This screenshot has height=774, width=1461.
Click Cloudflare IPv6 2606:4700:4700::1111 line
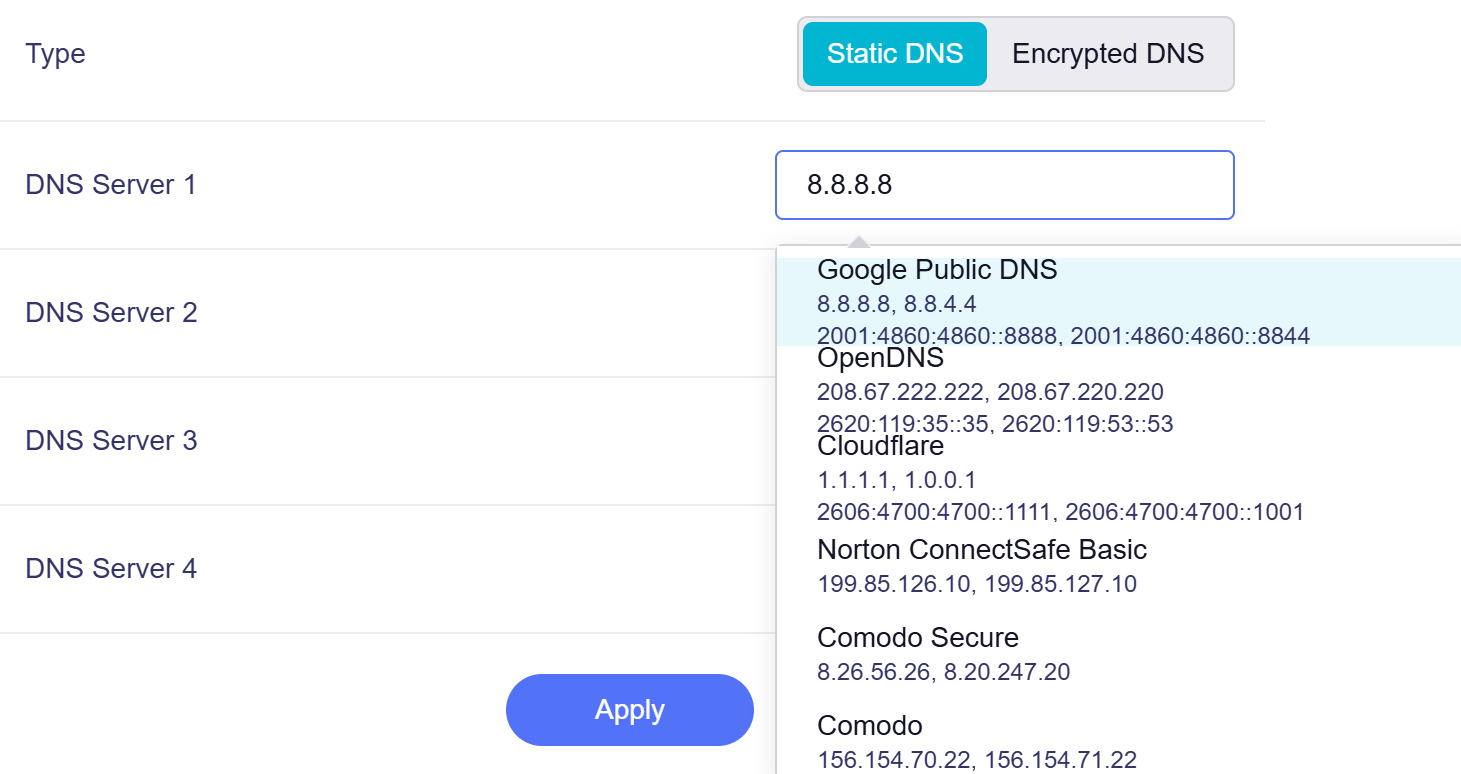coord(1060,512)
